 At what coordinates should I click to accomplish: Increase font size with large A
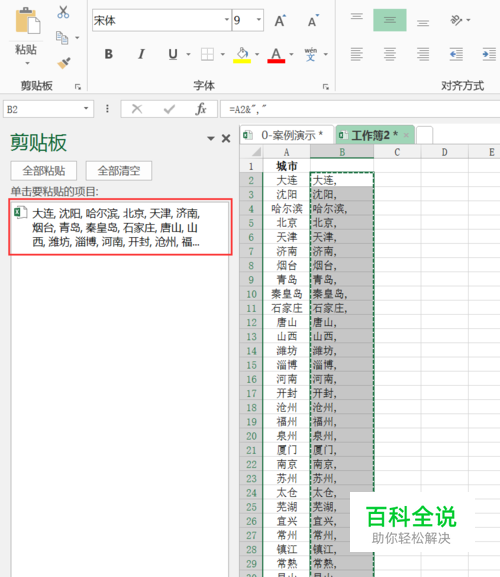[x=280, y=21]
